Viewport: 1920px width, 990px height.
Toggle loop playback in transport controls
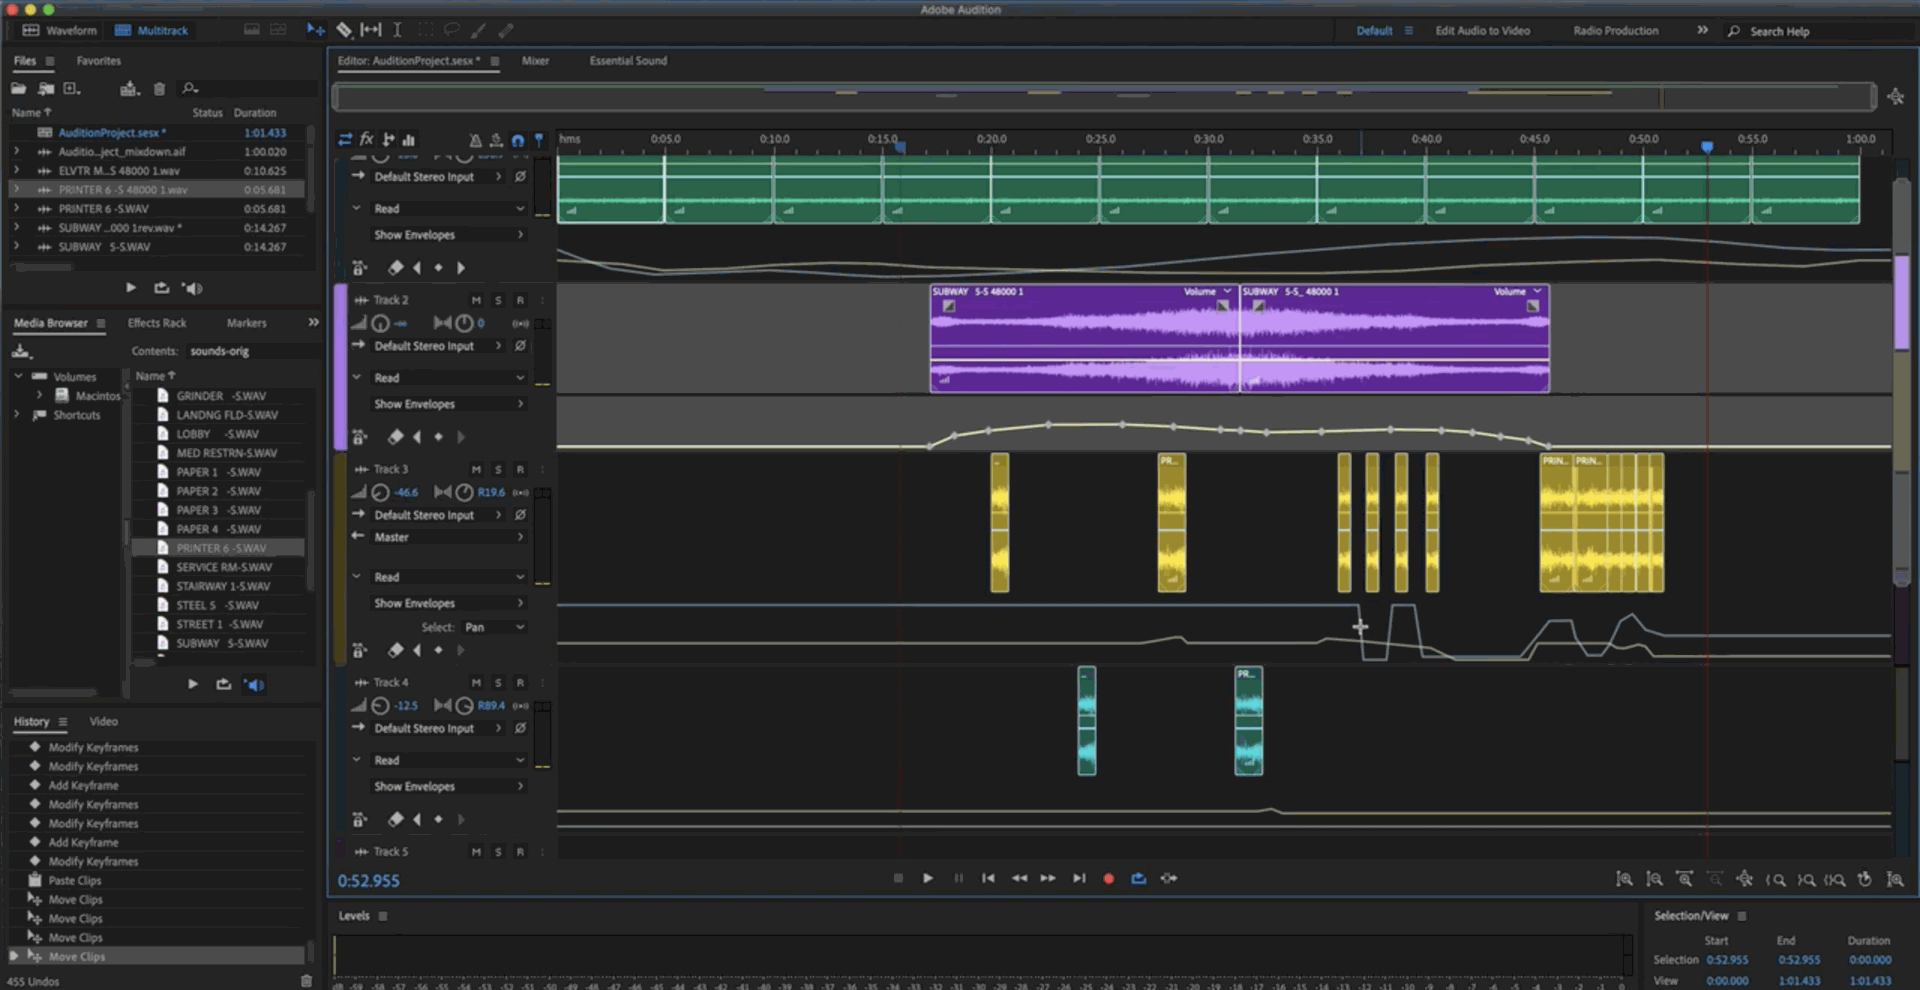pyautogui.click(x=1138, y=878)
